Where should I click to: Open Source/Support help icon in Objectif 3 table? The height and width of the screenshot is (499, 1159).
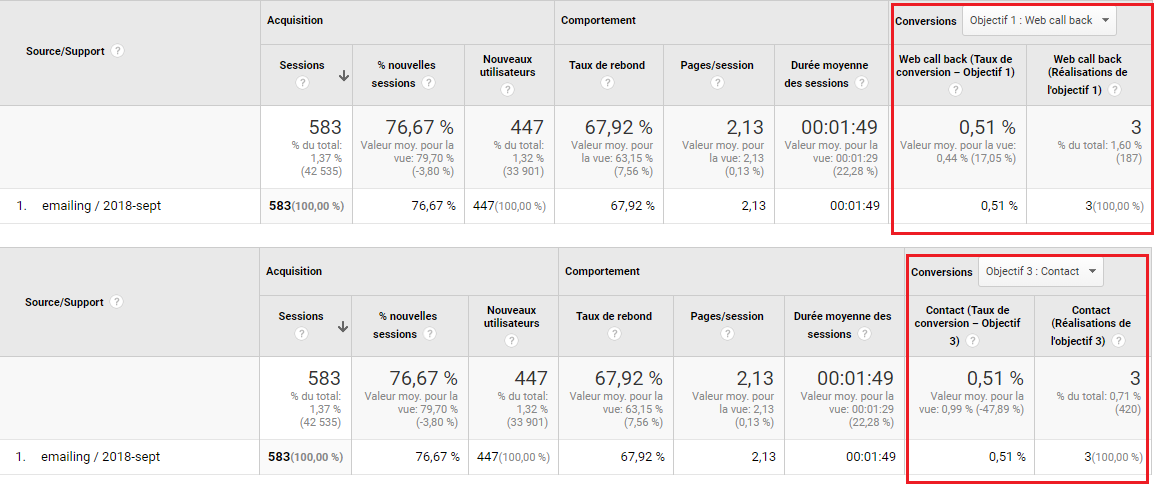116,302
